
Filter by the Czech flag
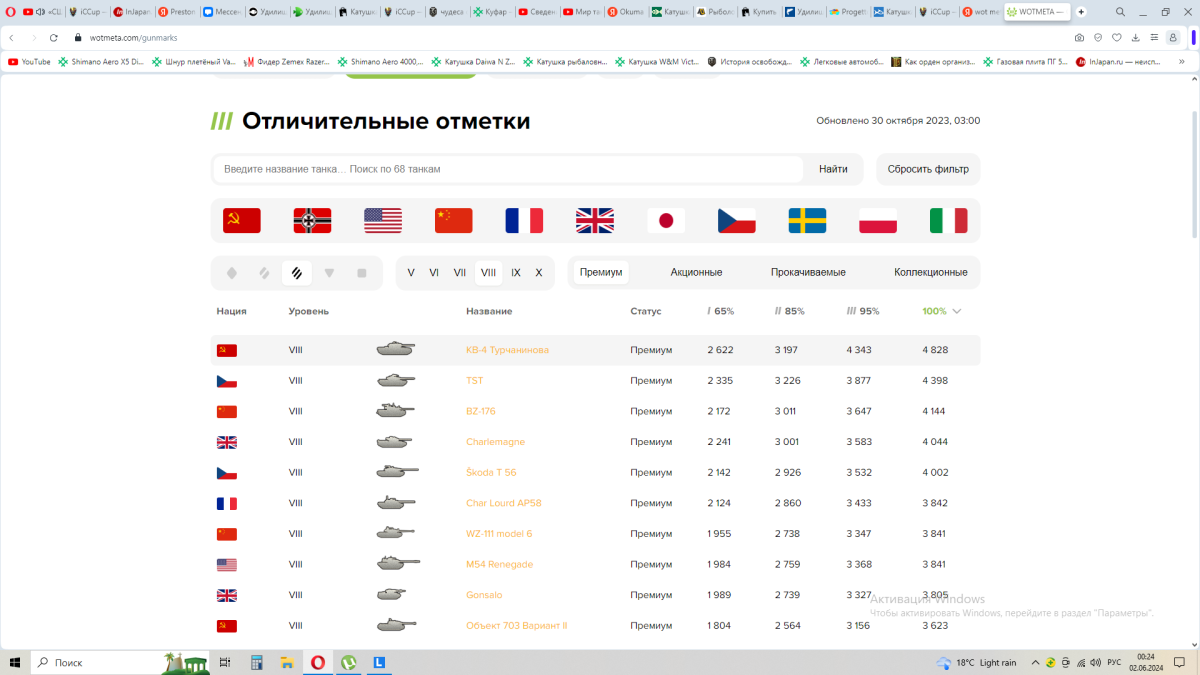(737, 220)
